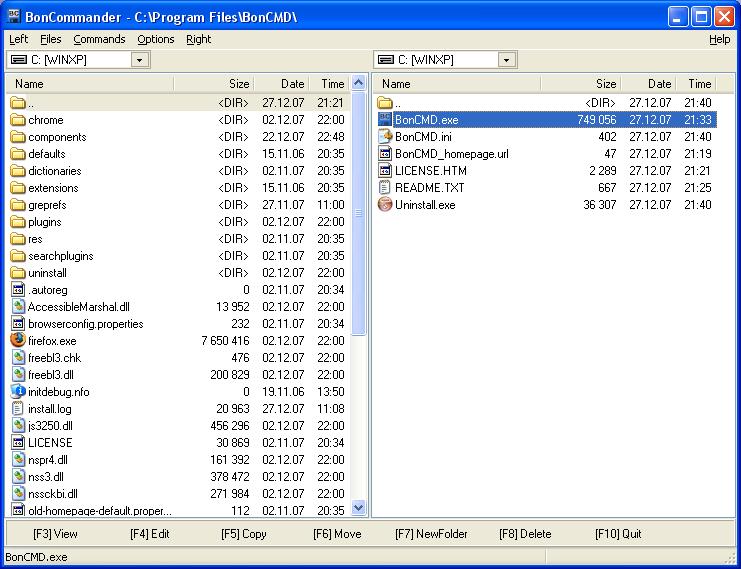Open the left panel drive dropdown
741x569 pixels.
(x=139, y=60)
